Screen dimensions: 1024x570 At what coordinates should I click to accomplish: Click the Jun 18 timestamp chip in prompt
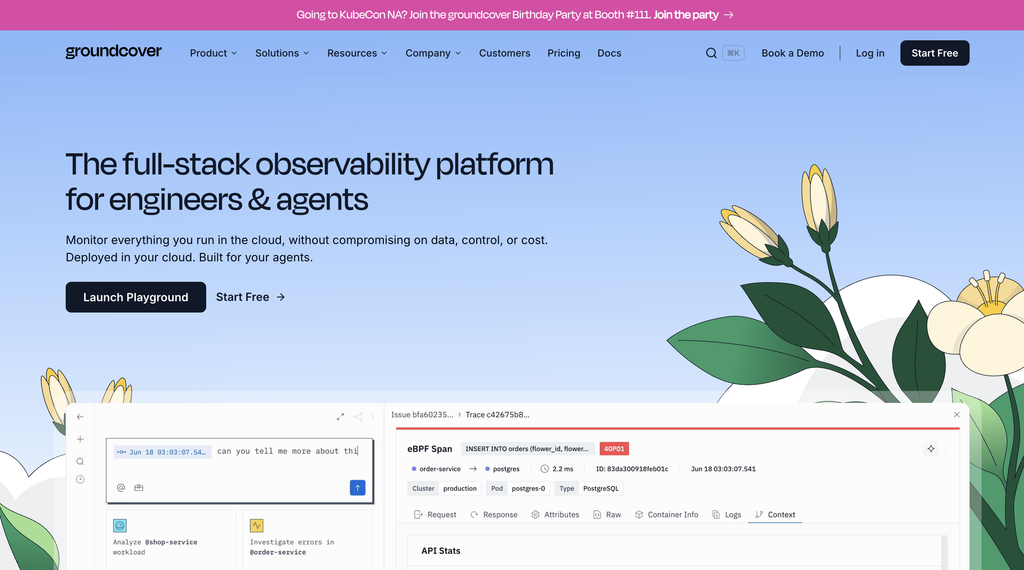[163, 452]
